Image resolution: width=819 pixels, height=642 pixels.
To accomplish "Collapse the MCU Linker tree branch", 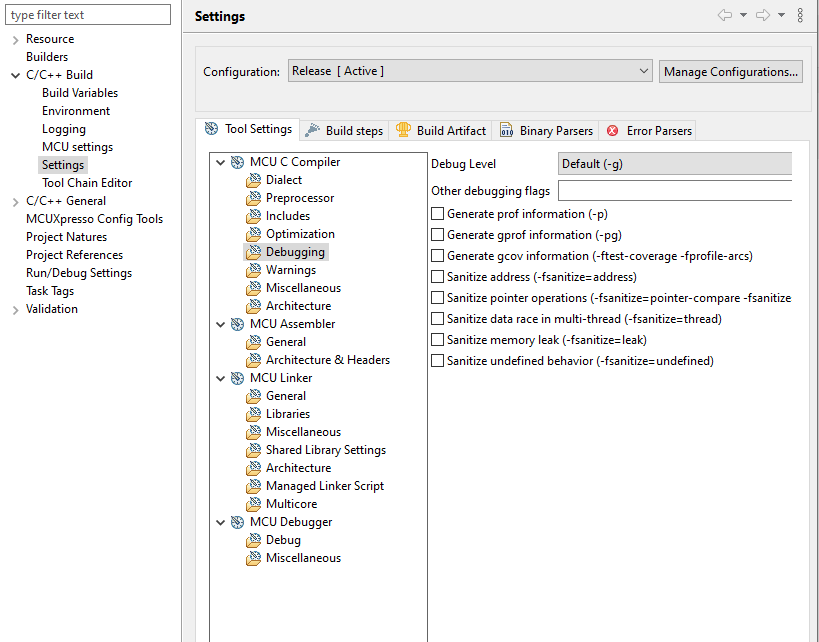I will [x=220, y=377].
